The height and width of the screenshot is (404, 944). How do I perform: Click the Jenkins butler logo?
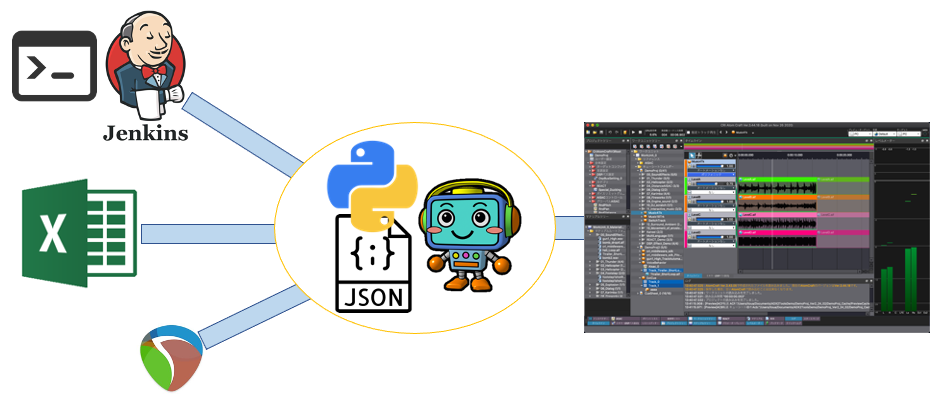coord(145,65)
